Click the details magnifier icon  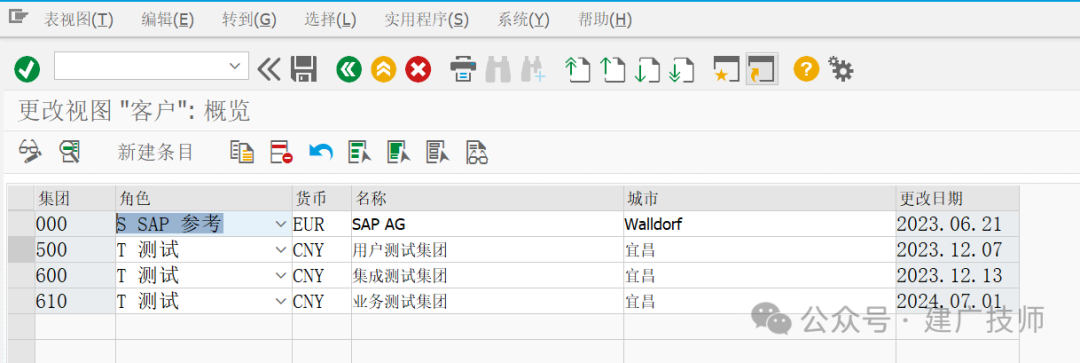pos(70,152)
